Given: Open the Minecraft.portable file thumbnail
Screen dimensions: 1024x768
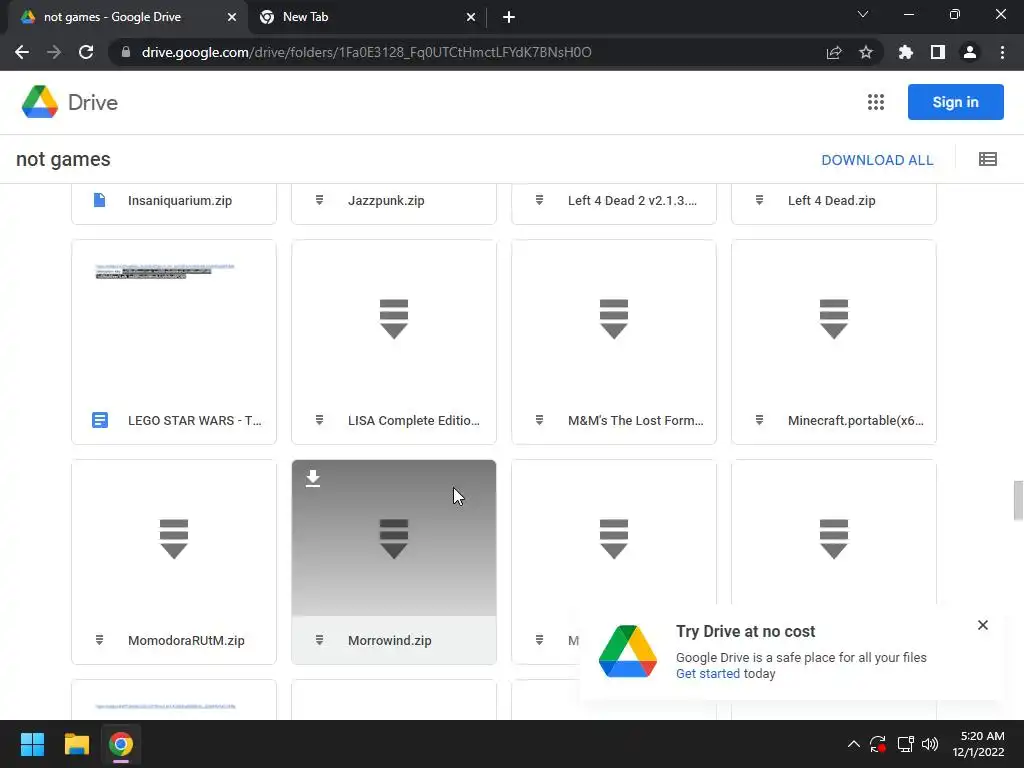Looking at the screenshot, I should click(834, 318).
